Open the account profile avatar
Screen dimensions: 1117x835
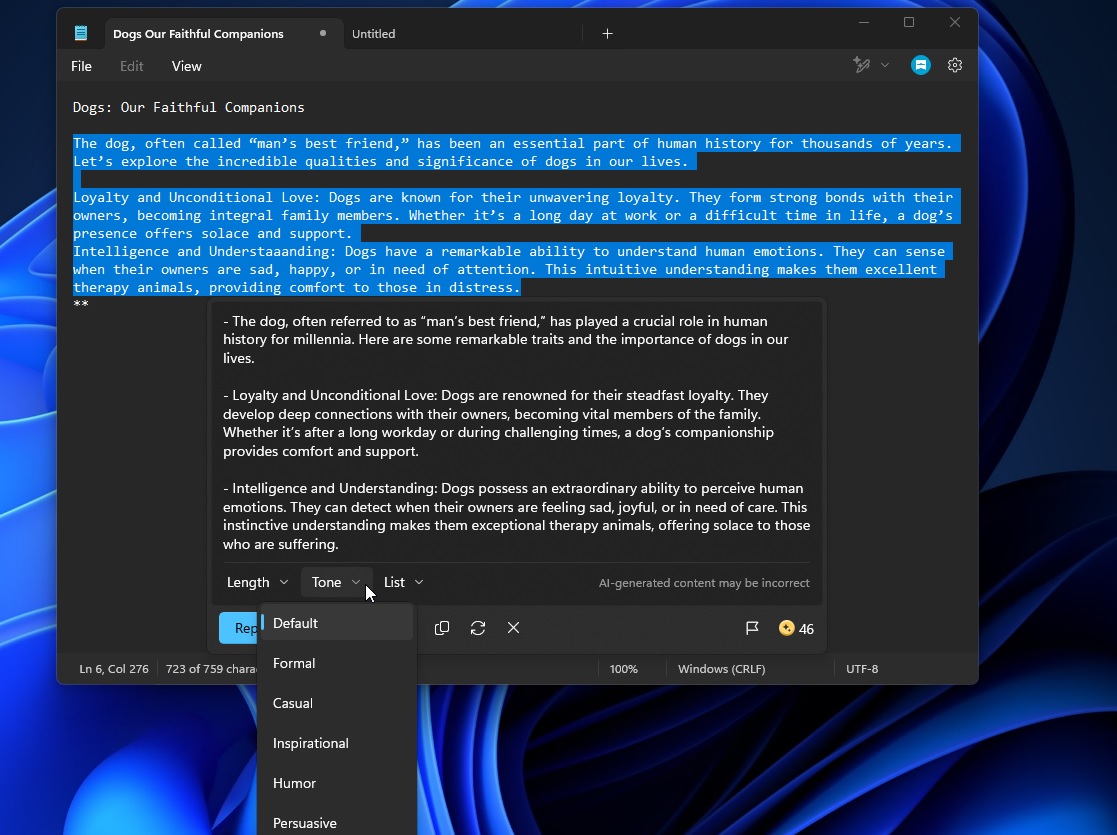pyautogui.click(x=920, y=65)
